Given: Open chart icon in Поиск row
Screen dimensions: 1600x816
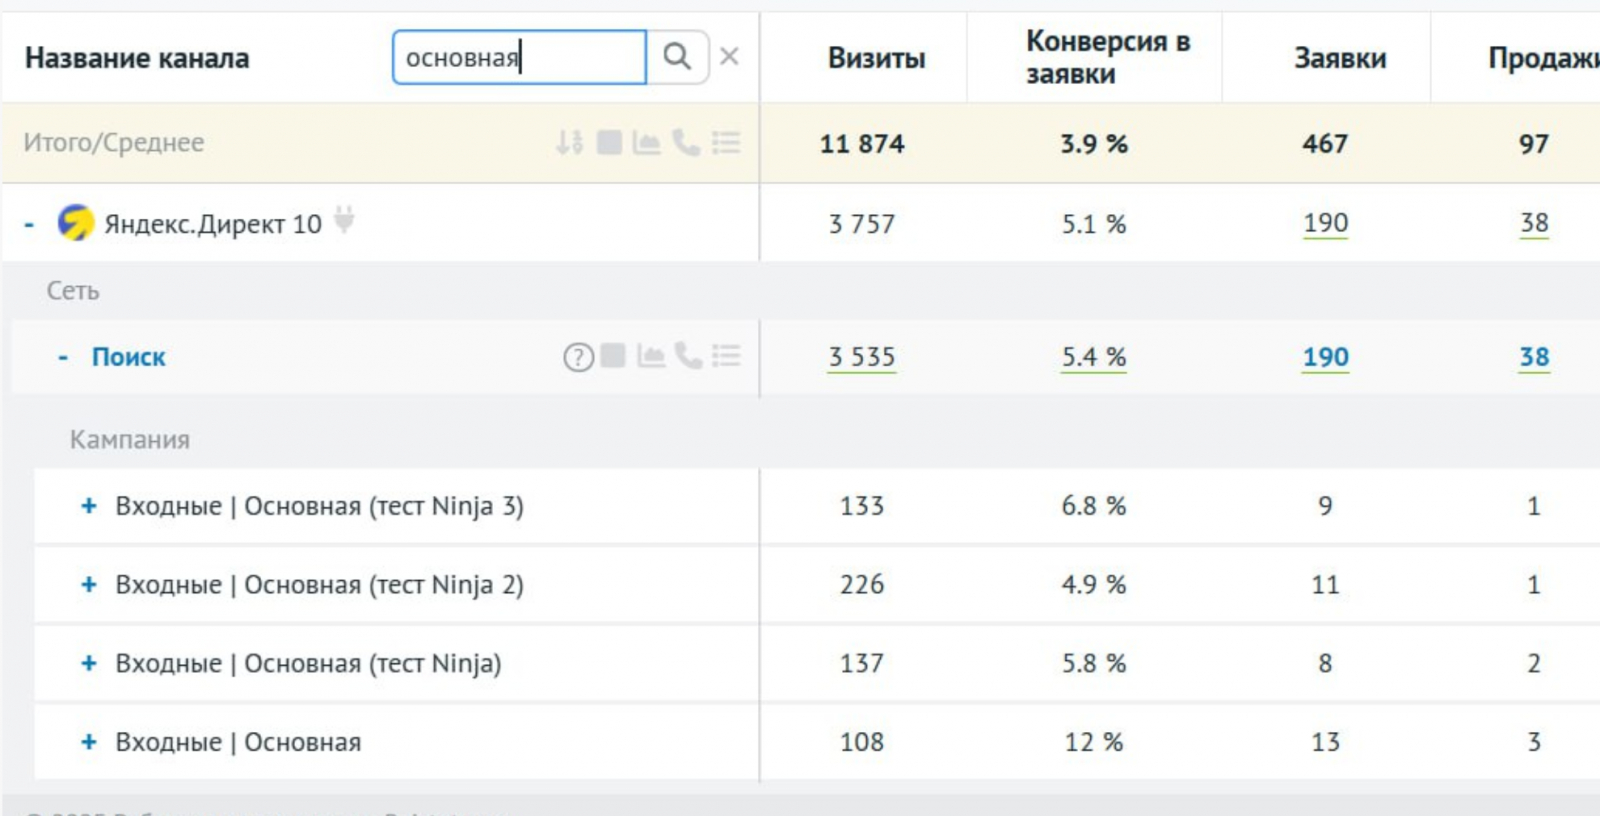Looking at the screenshot, I should click(651, 356).
